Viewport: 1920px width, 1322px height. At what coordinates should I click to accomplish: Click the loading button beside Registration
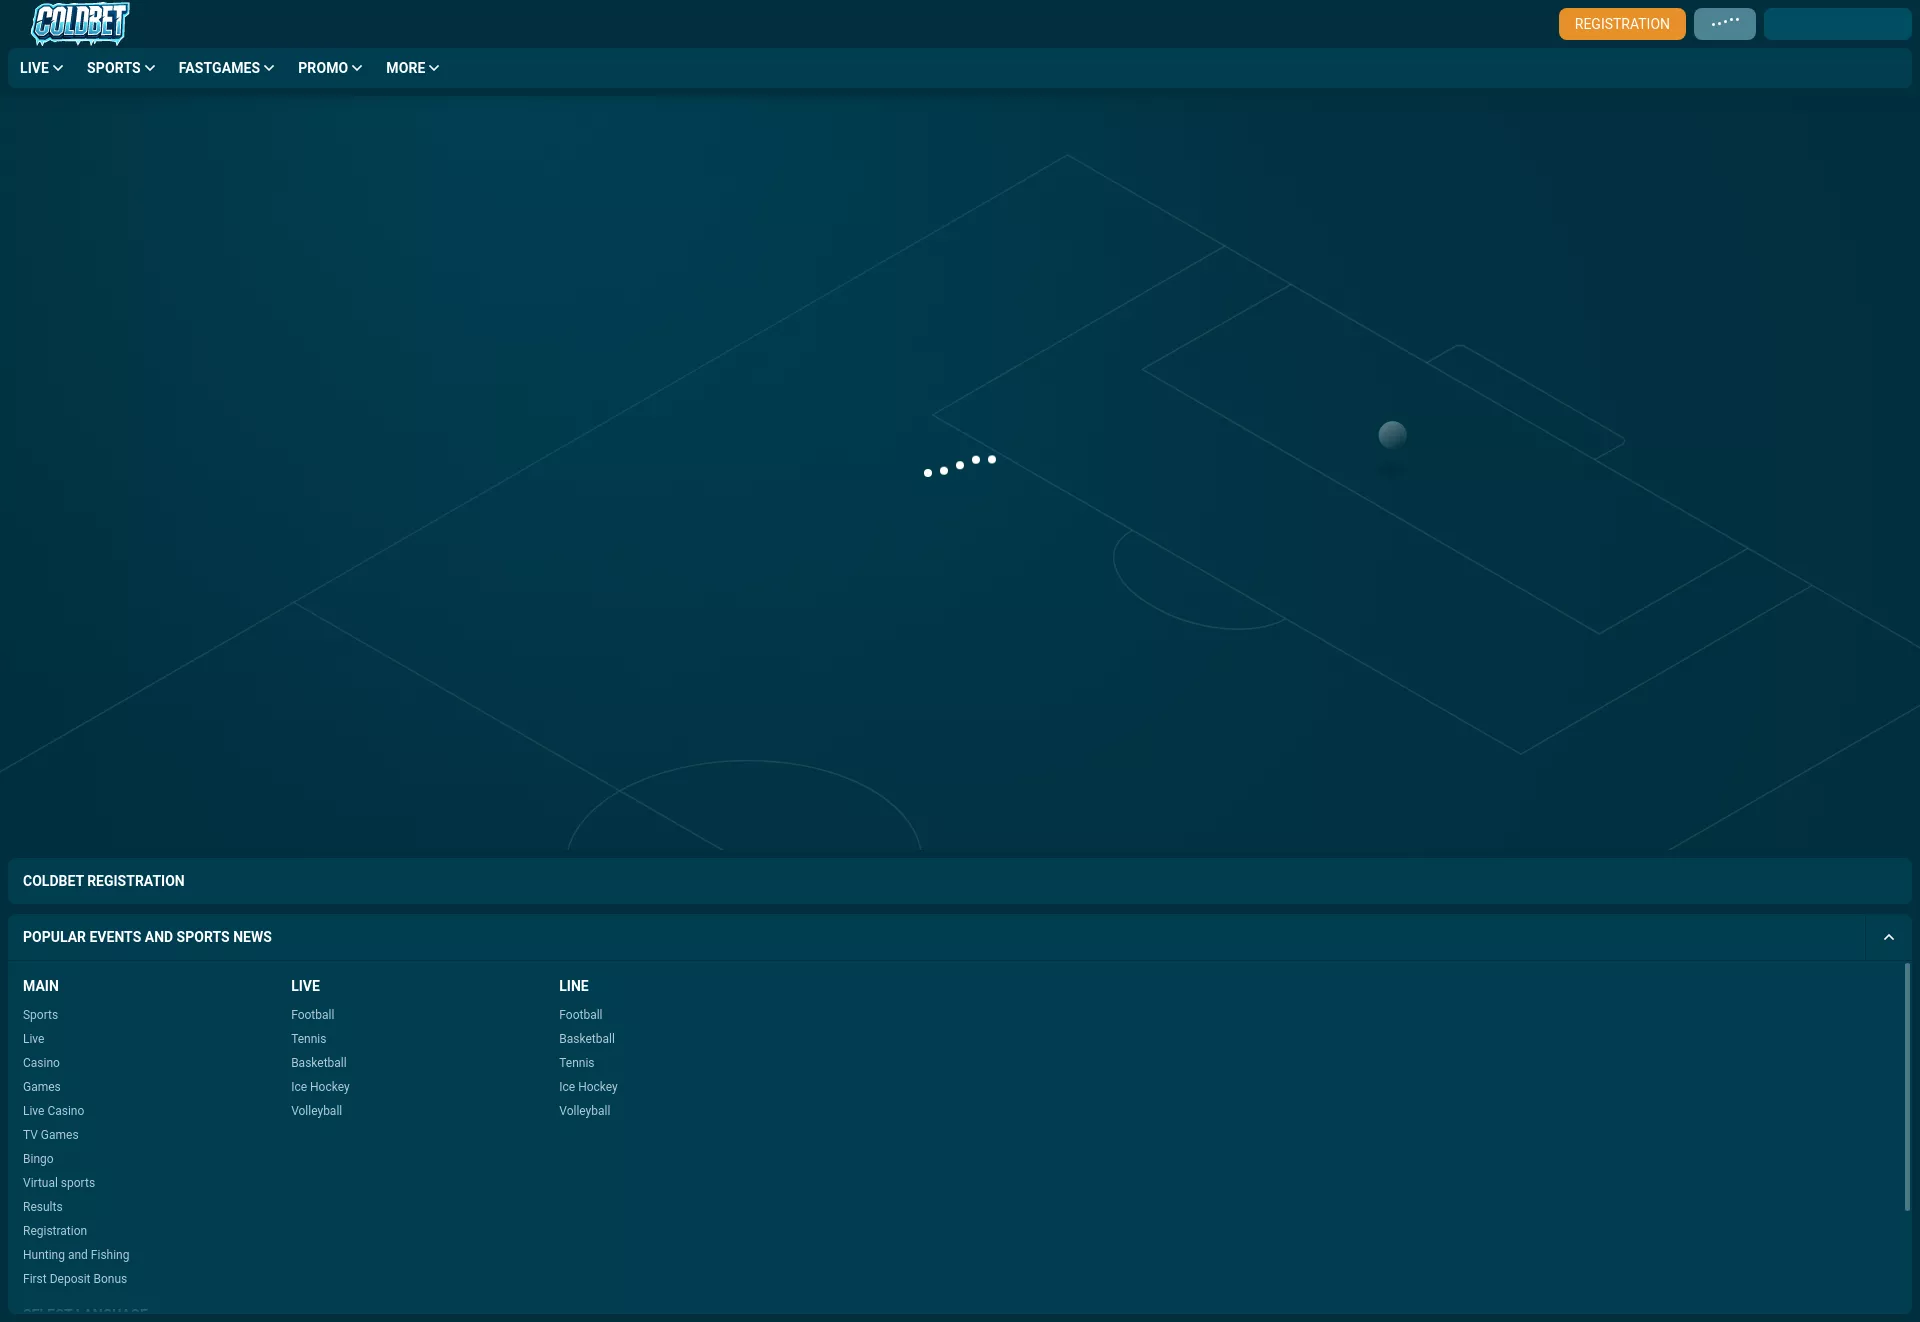1723,23
